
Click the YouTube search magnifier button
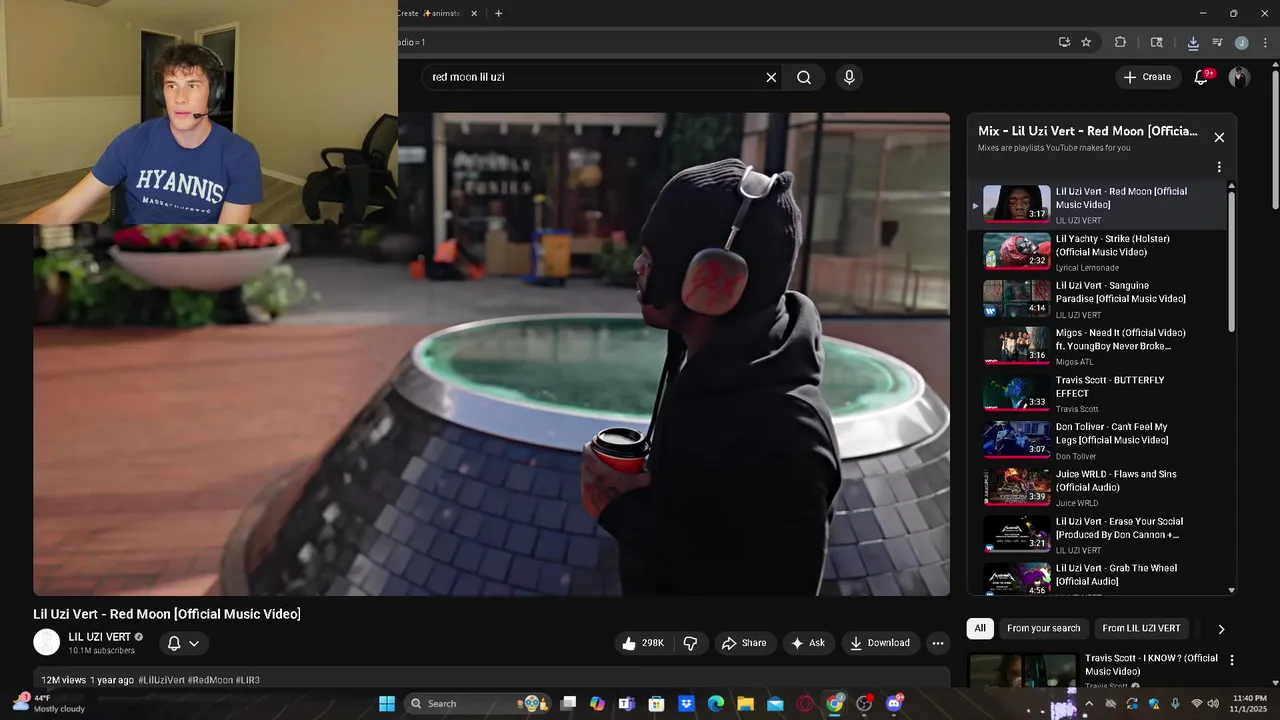(804, 77)
